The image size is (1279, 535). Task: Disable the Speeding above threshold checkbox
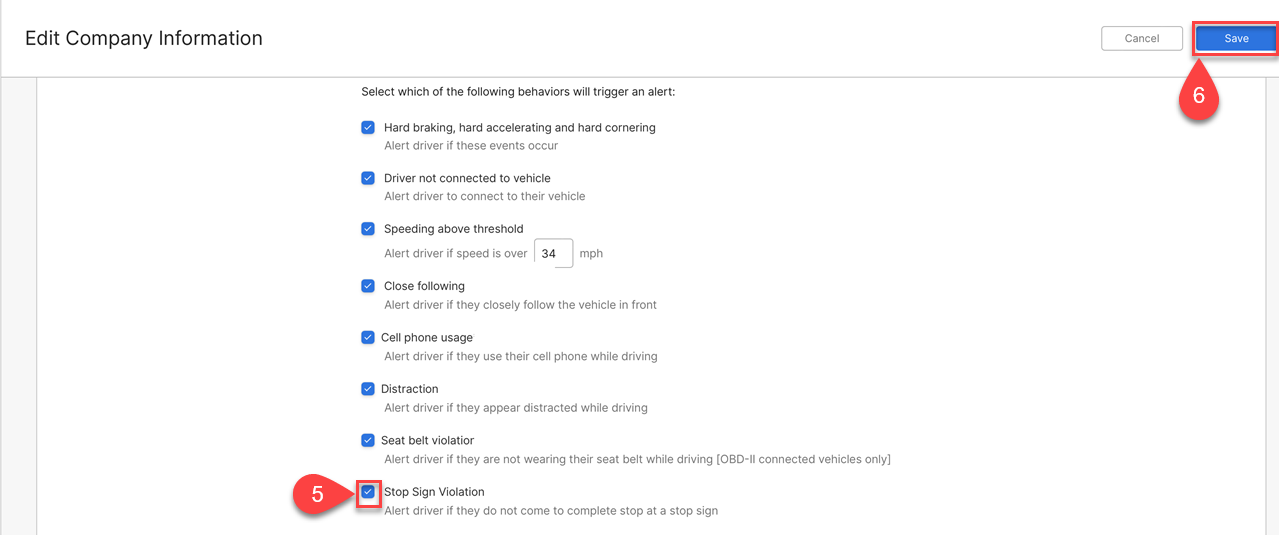tap(368, 229)
